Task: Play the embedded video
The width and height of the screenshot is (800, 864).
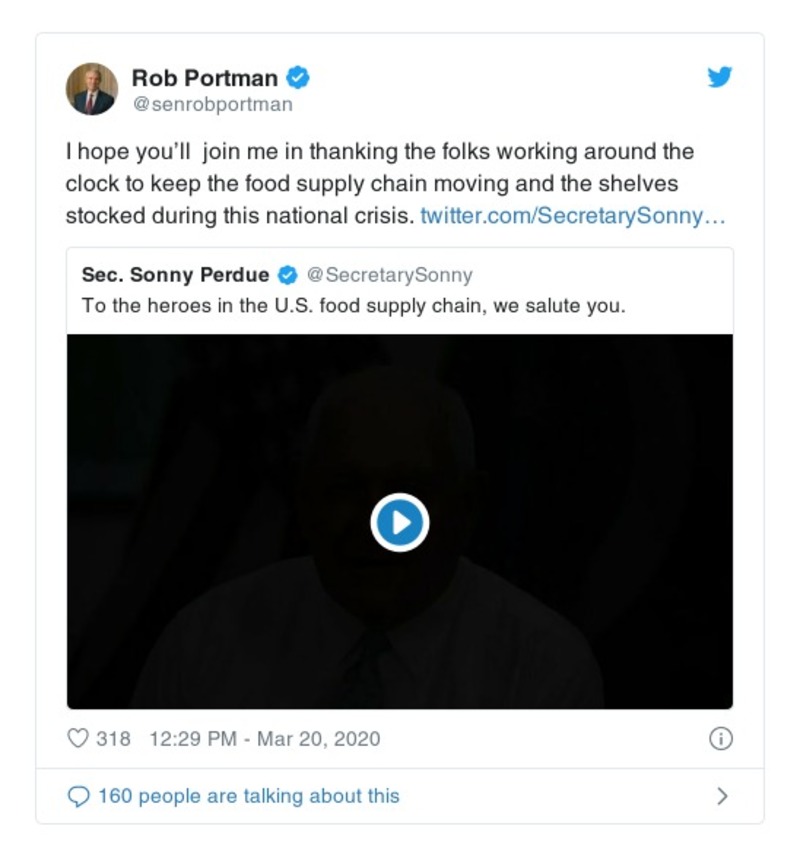Action: pos(399,522)
